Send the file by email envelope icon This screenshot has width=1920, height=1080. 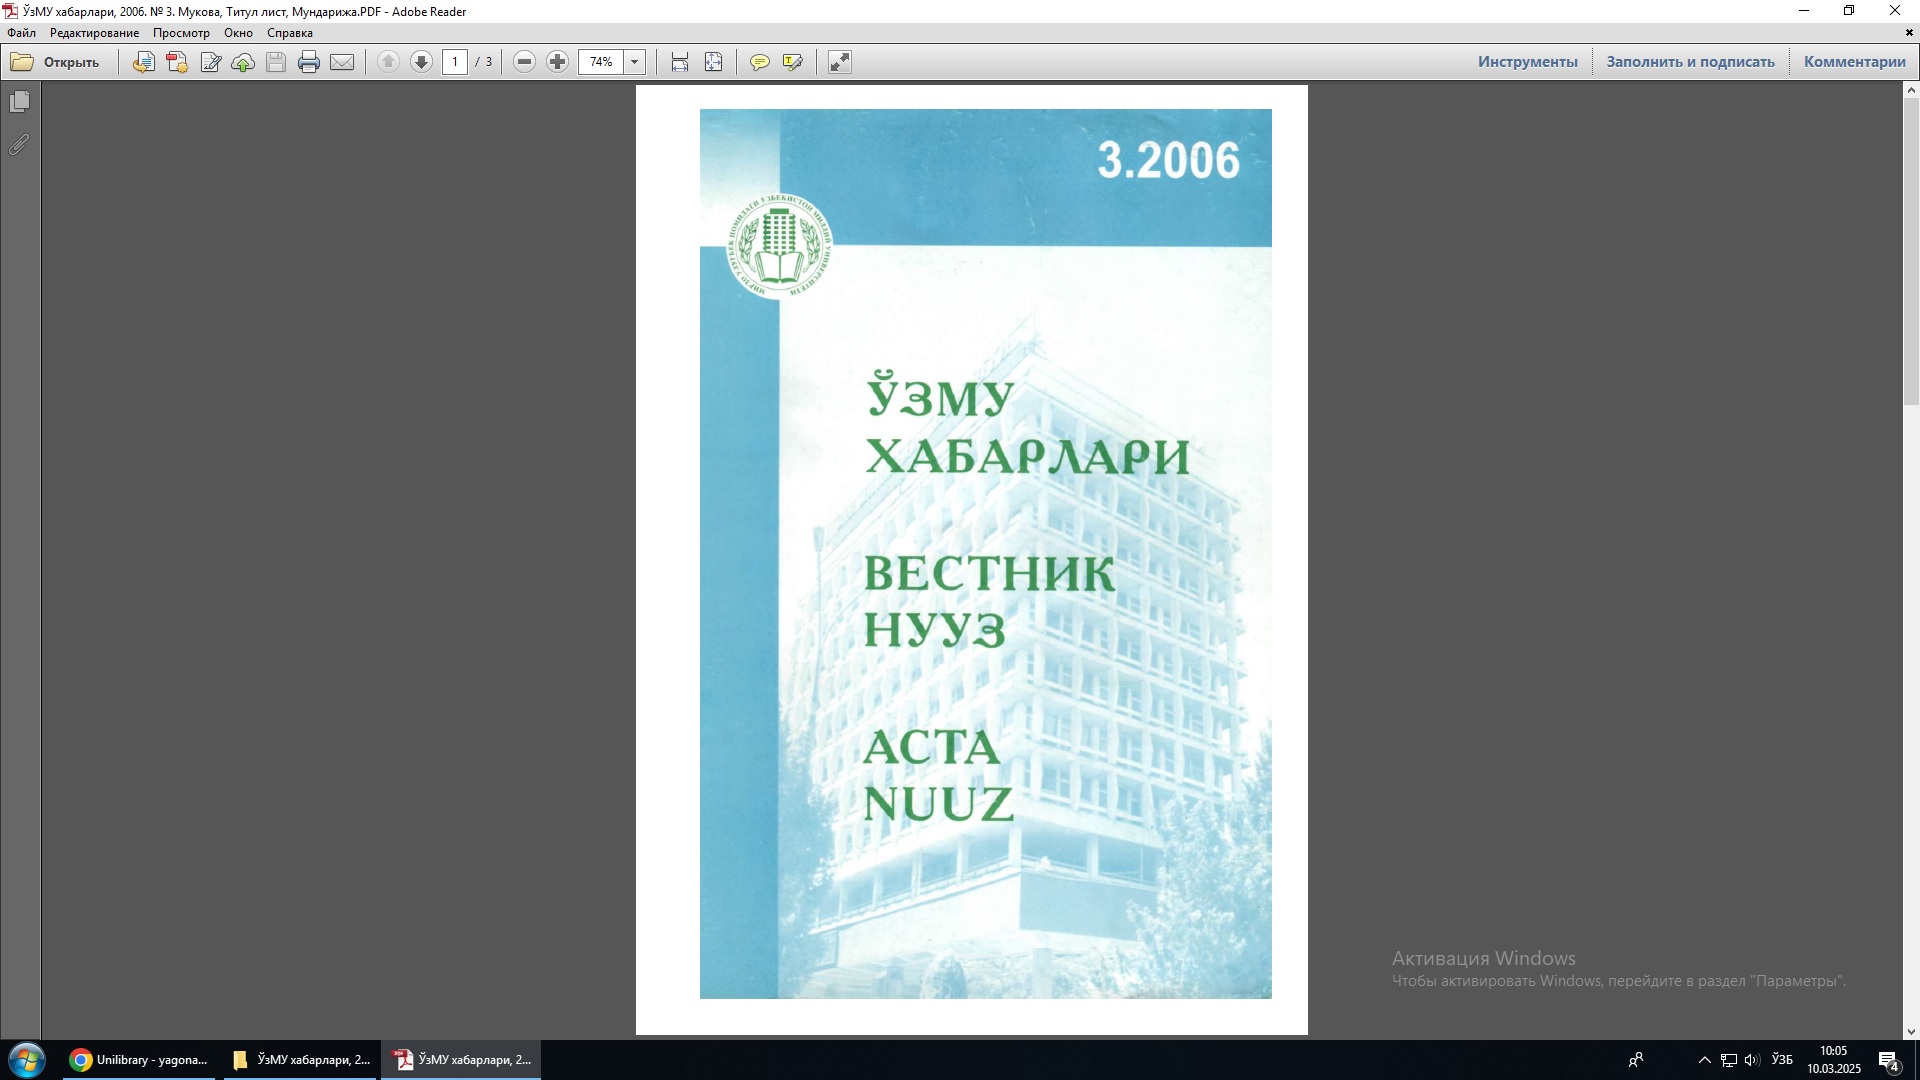point(342,62)
